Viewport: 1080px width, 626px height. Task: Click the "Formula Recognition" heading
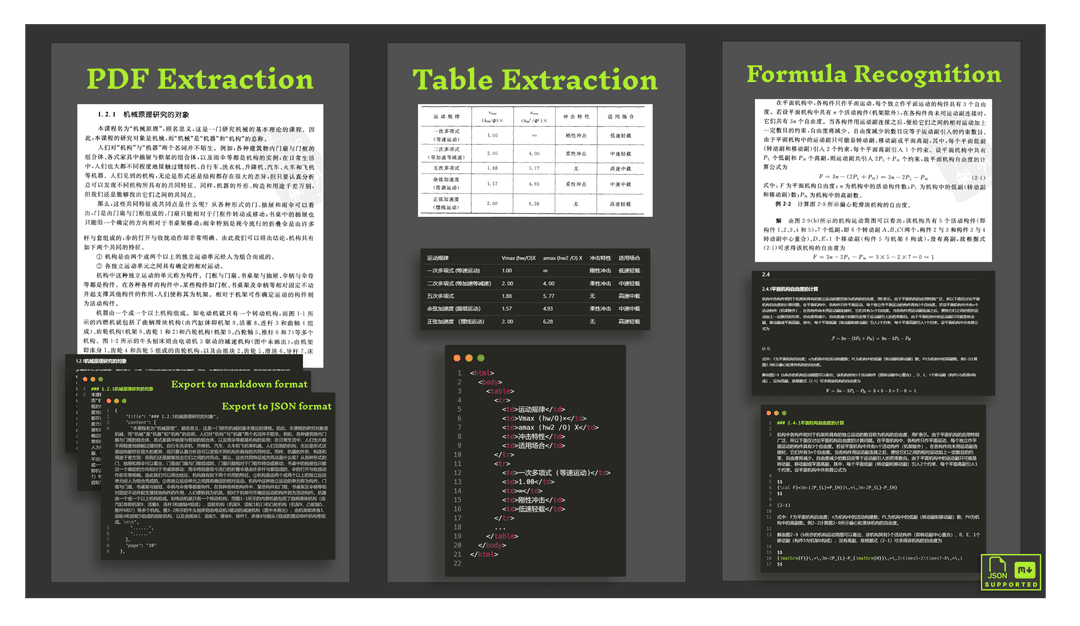[x=873, y=74]
